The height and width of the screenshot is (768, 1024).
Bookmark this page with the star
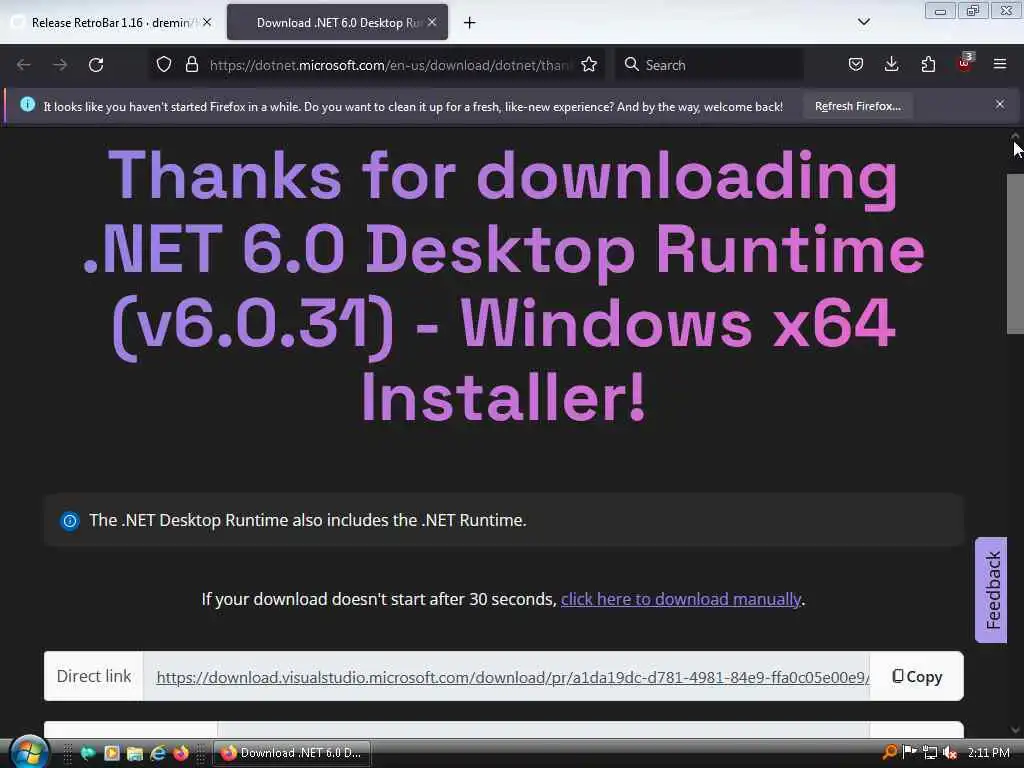point(589,65)
